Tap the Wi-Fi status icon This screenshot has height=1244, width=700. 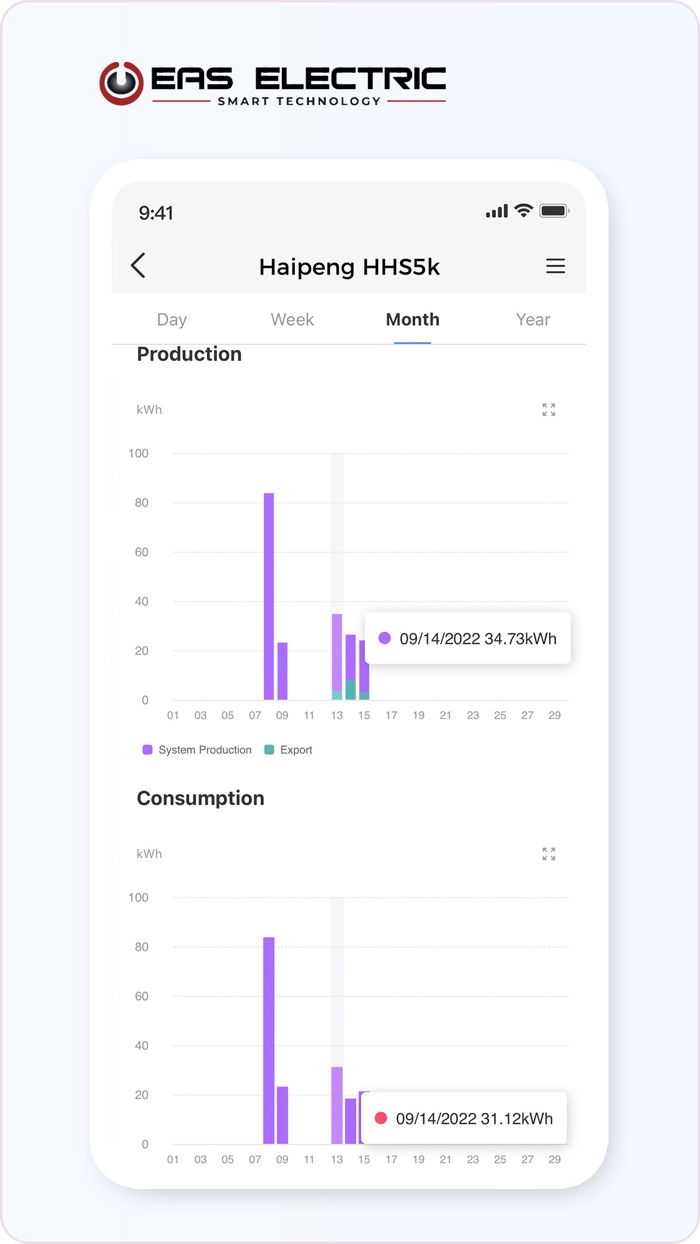click(523, 211)
